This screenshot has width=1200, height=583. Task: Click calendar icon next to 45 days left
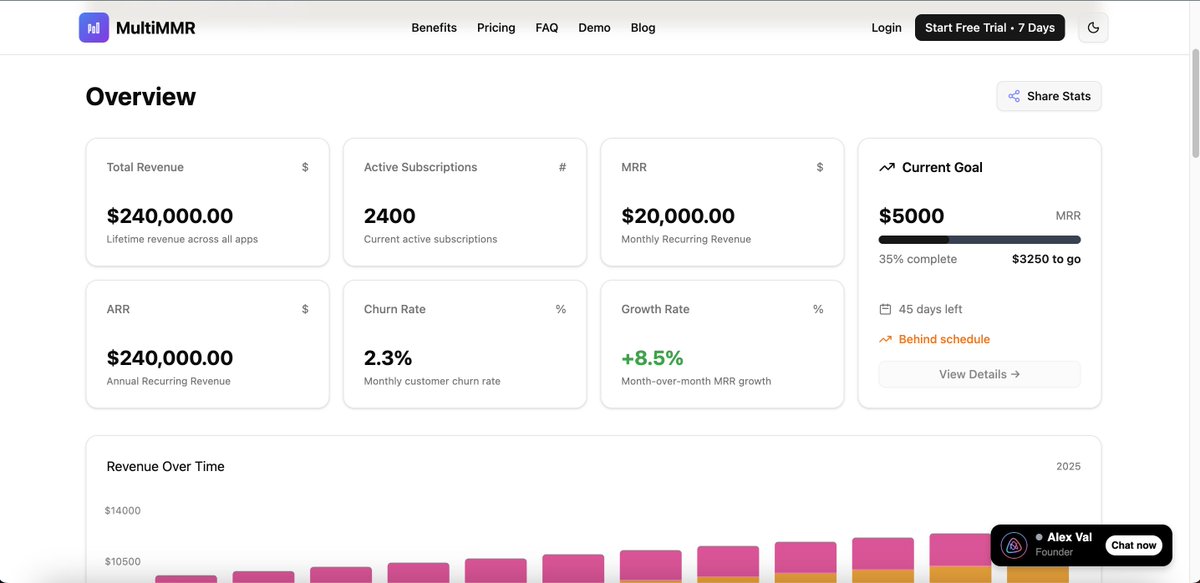(885, 309)
